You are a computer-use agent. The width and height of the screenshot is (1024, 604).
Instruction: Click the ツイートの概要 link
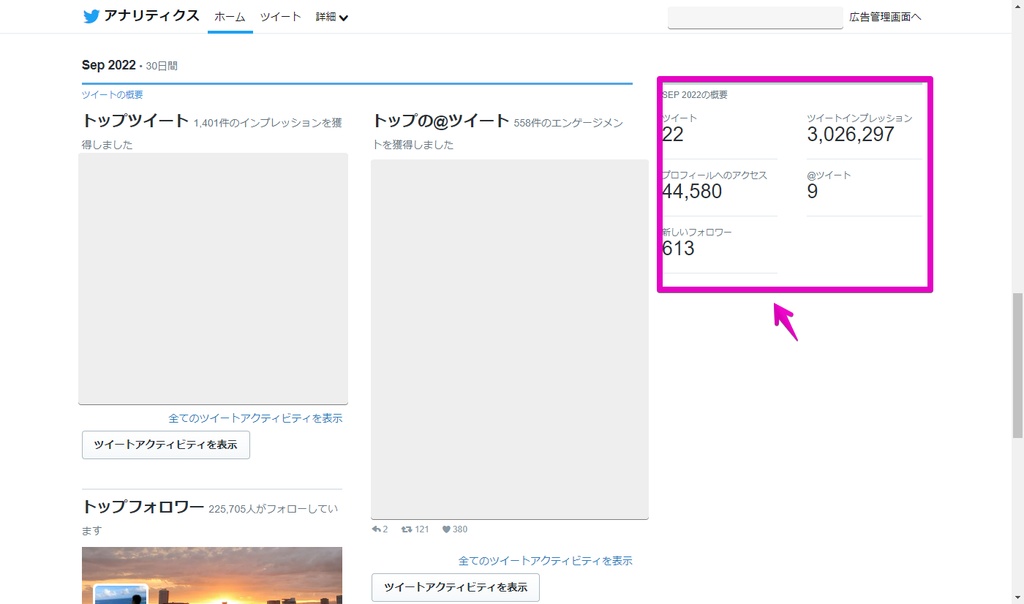tap(112, 95)
